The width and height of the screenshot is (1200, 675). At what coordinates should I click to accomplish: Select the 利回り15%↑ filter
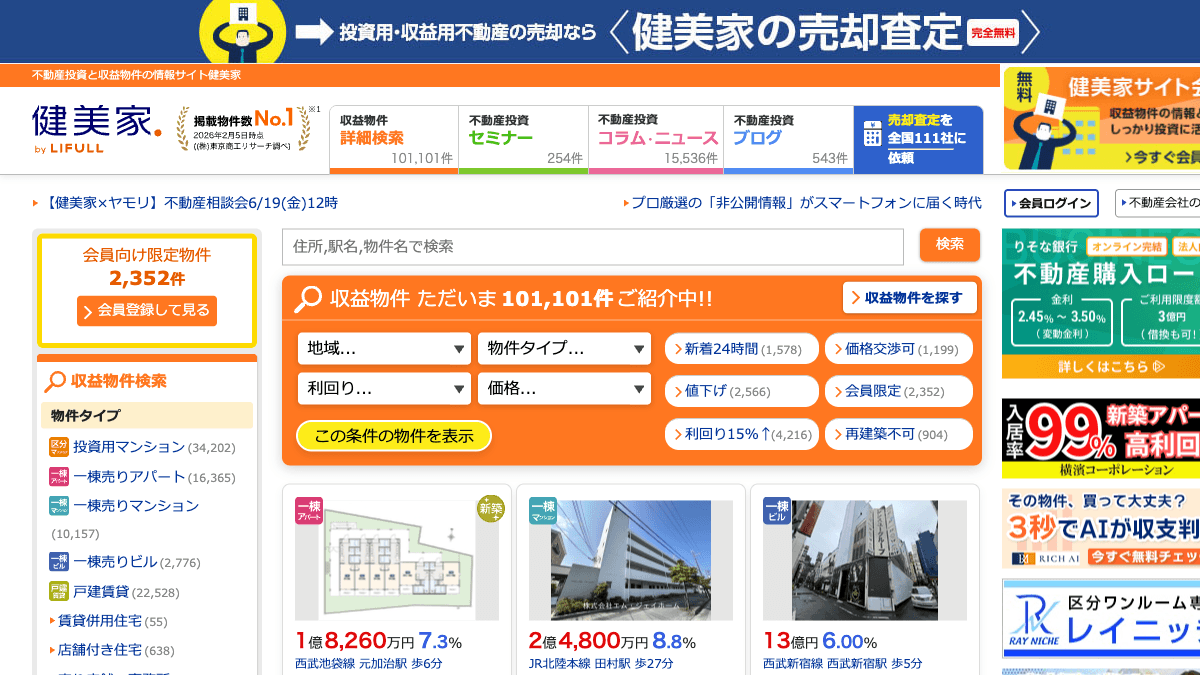(741, 435)
